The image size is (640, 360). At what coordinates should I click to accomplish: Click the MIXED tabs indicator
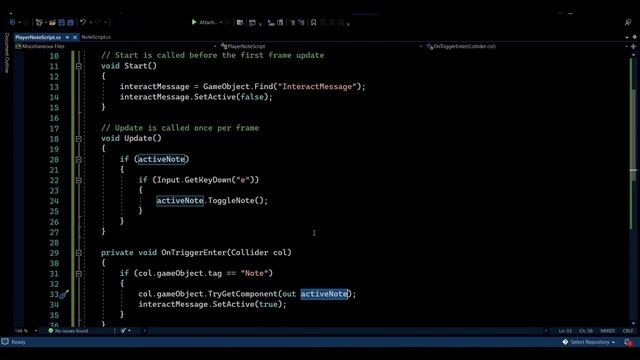[x=607, y=331]
